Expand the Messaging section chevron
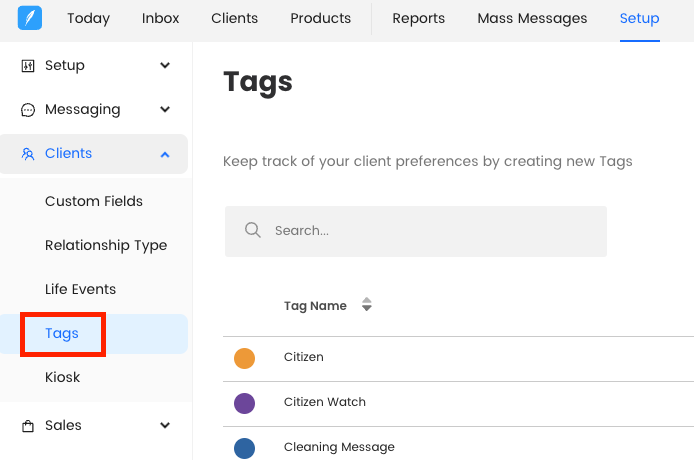The image size is (694, 460). pyautogui.click(x=165, y=110)
